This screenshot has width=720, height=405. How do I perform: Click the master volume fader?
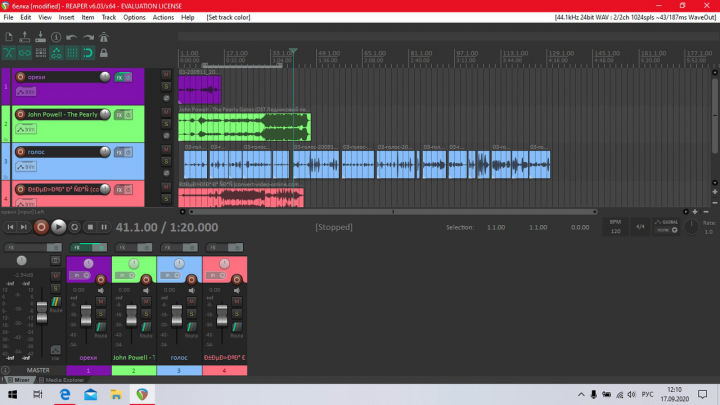(42, 312)
